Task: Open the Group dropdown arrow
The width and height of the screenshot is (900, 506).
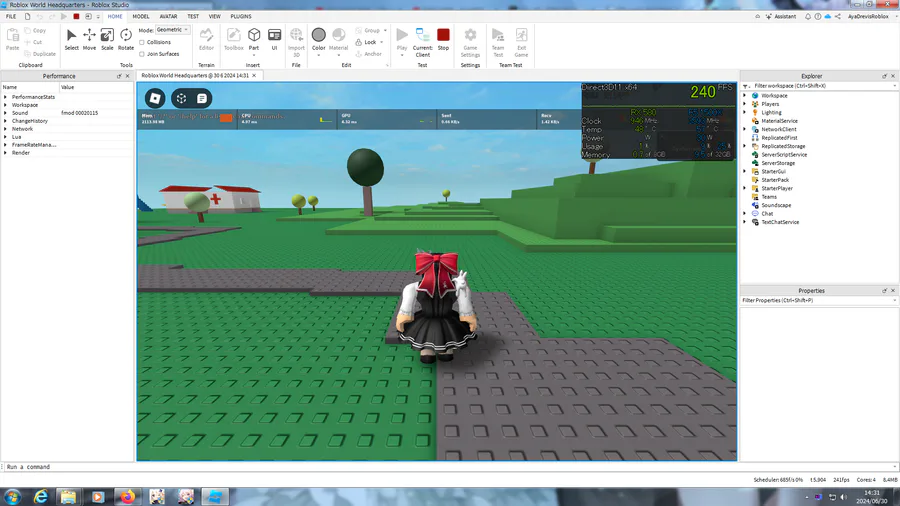Action: click(385, 30)
